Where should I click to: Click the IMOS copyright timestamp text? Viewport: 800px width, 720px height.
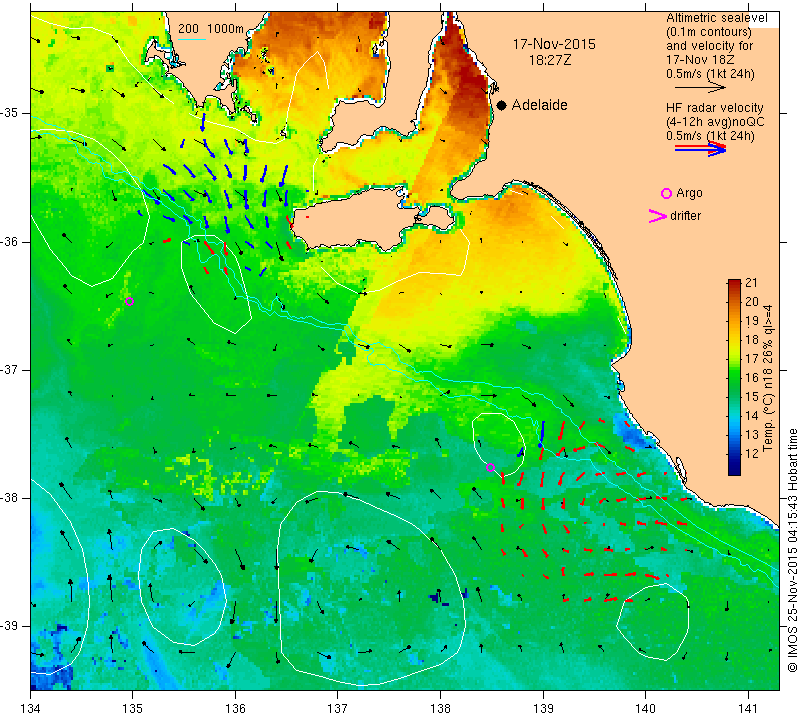tap(792, 550)
